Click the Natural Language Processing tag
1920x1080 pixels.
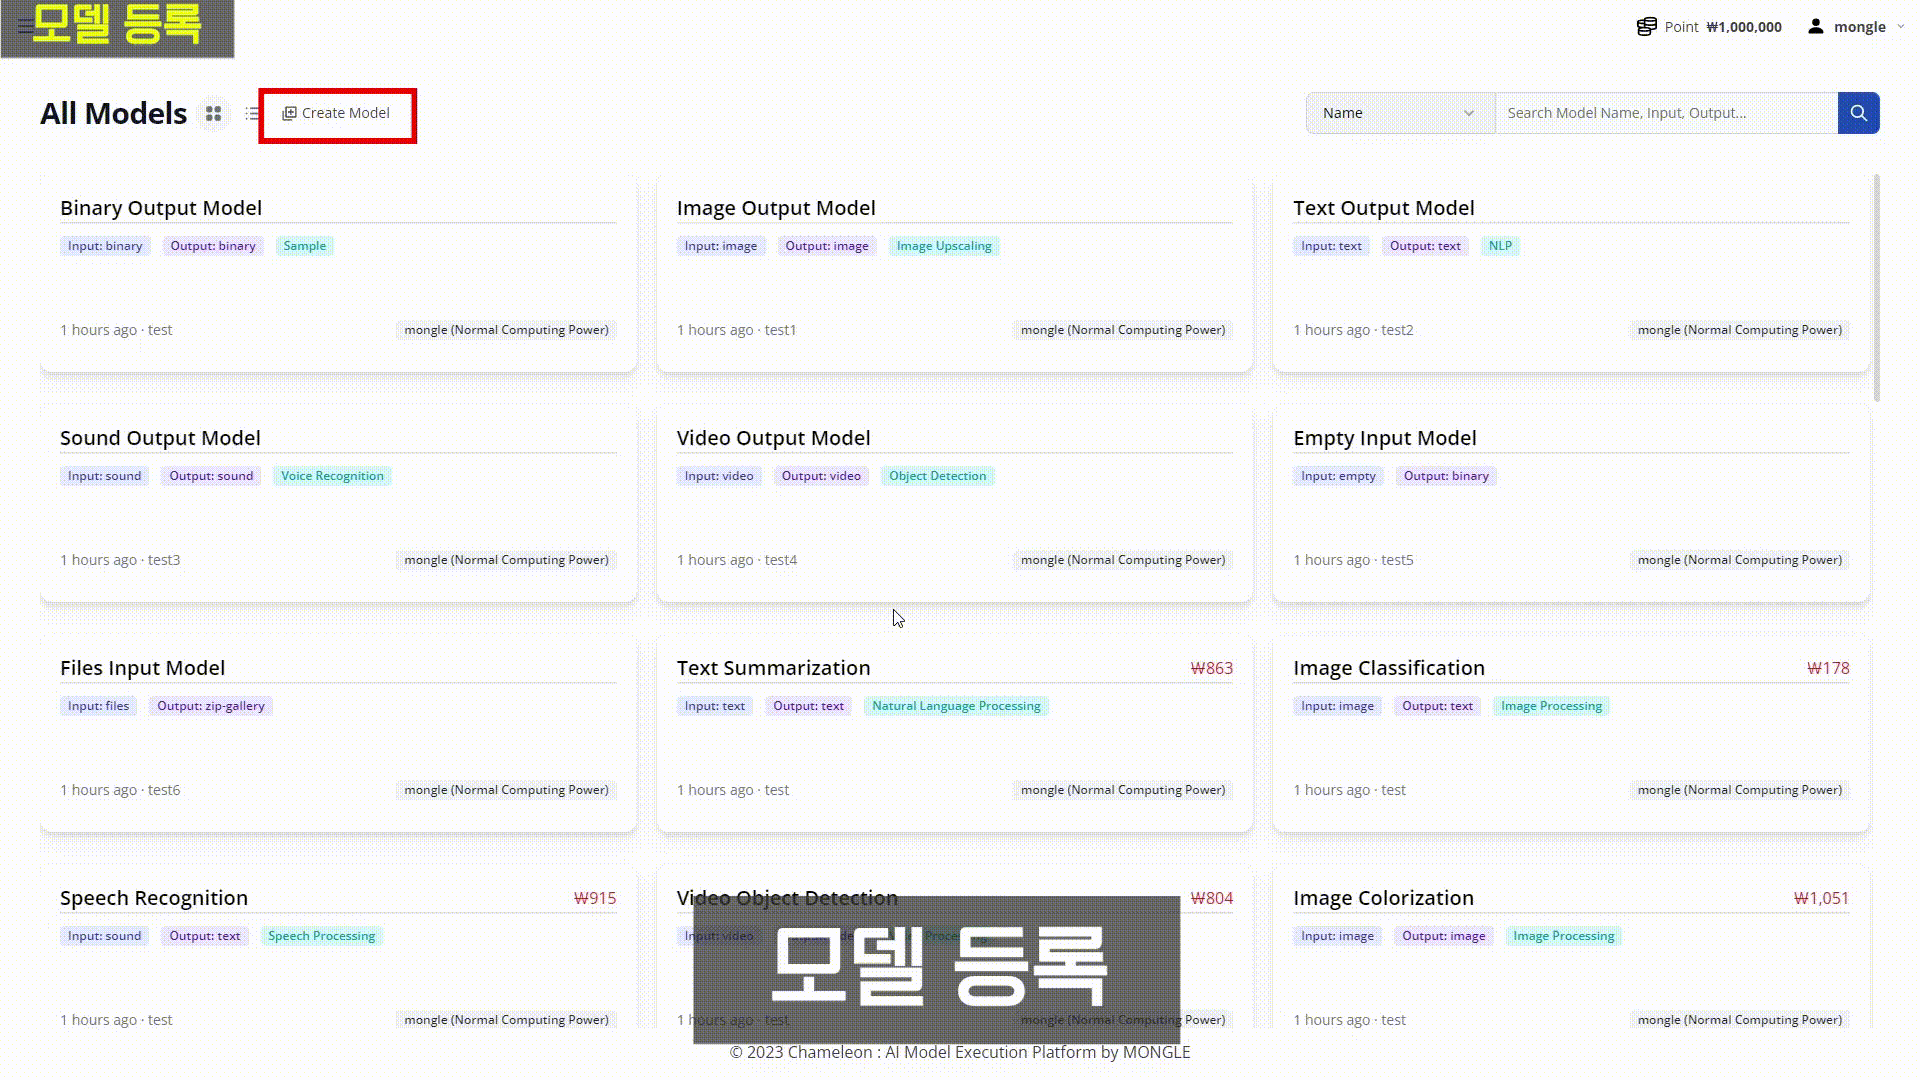955,706
